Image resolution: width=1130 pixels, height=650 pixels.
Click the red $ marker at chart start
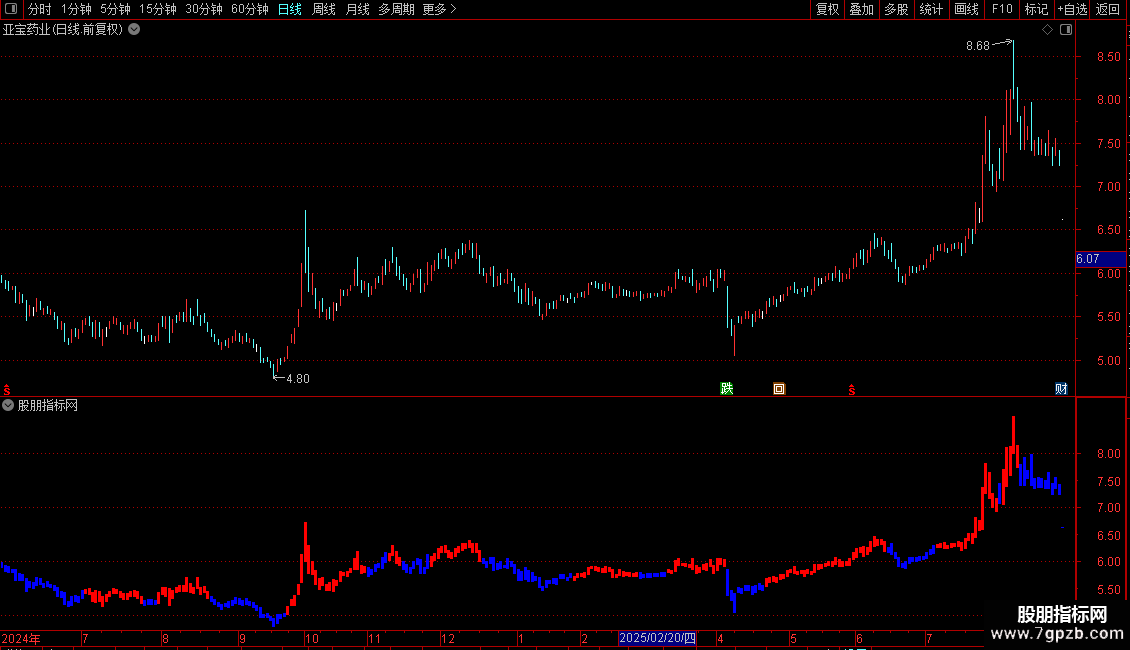point(6,390)
